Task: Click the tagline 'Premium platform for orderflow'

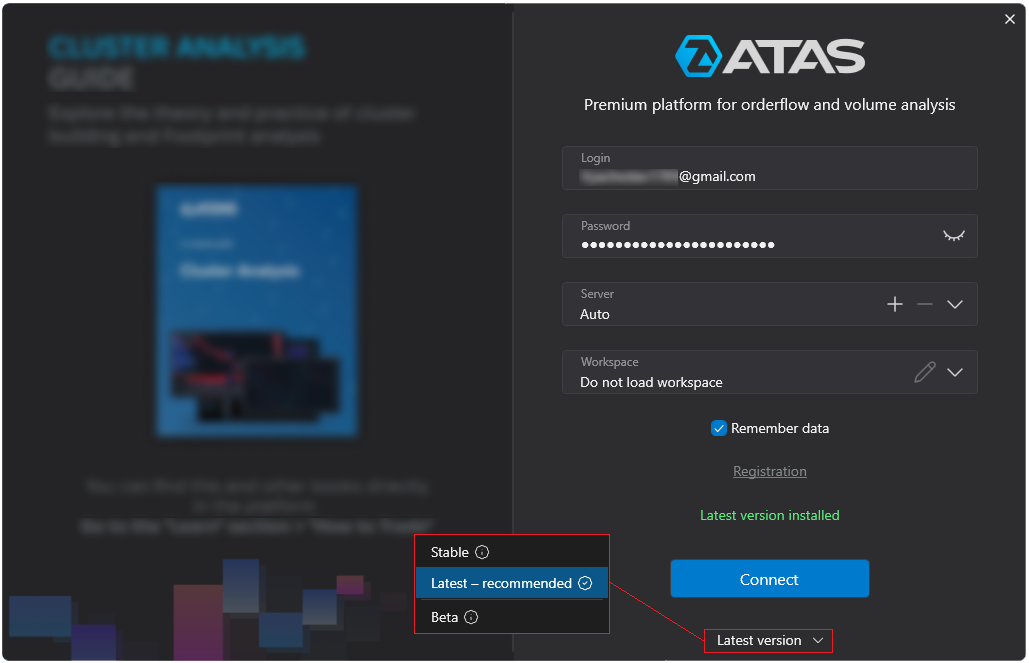Action: point(700,104)
